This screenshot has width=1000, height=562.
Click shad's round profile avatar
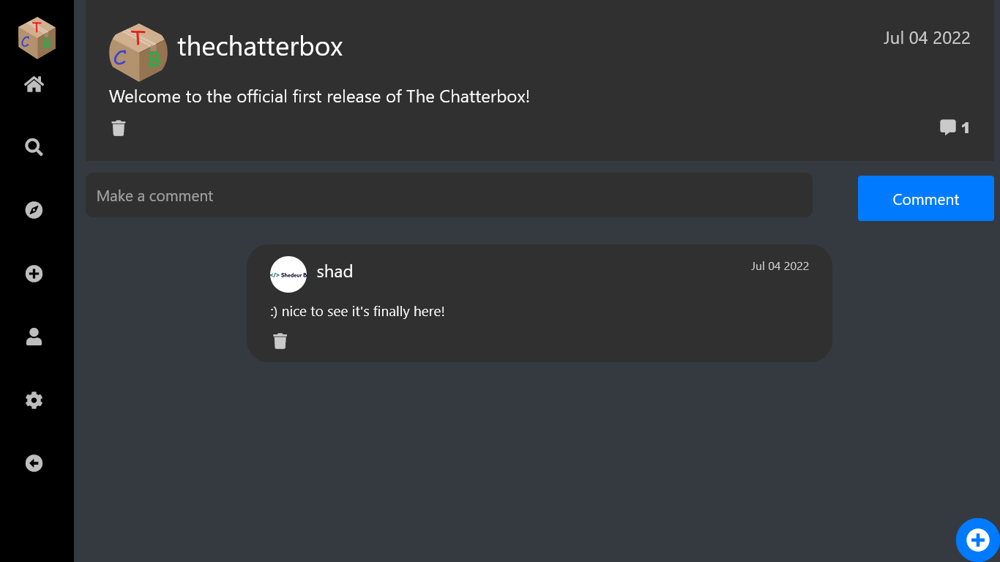[x=288, y=274]
